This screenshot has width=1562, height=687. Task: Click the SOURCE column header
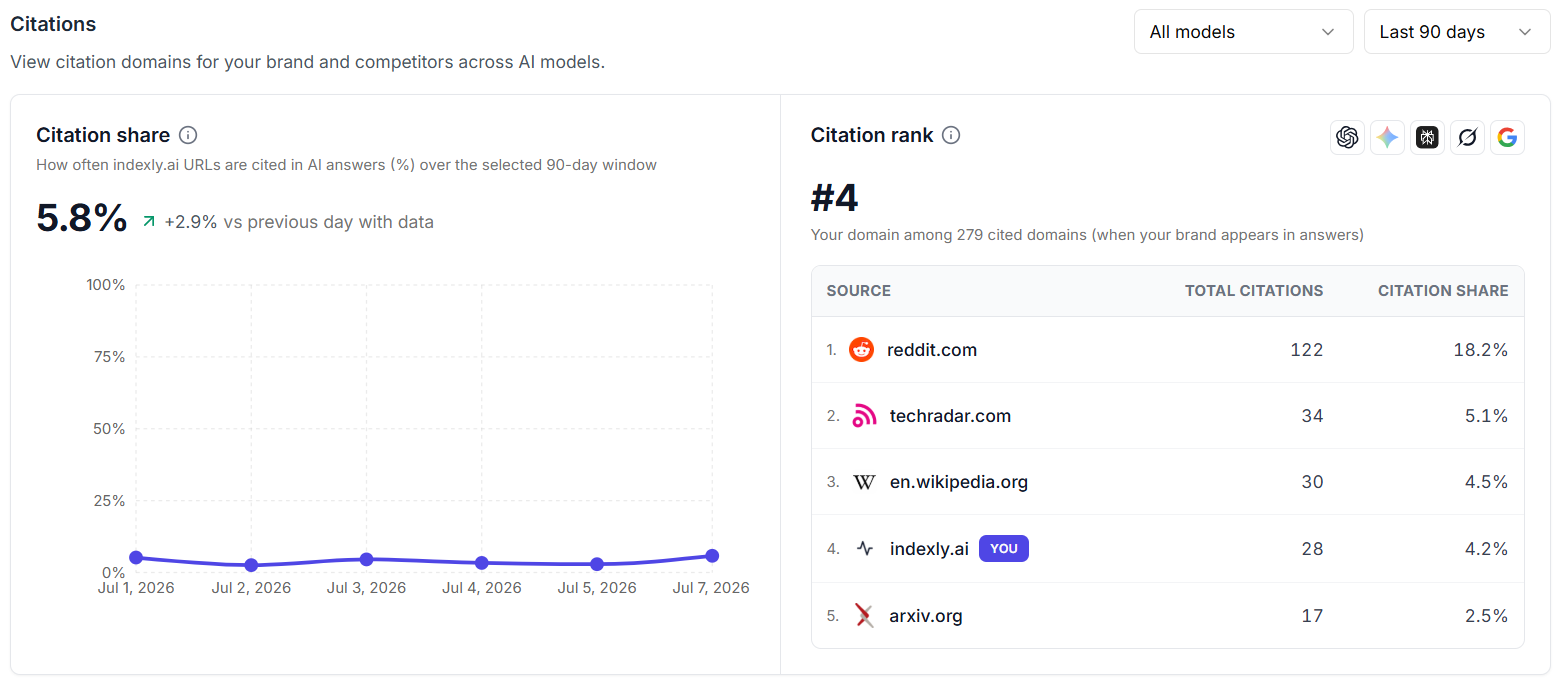pyautogui.click(x=858, y=291)
